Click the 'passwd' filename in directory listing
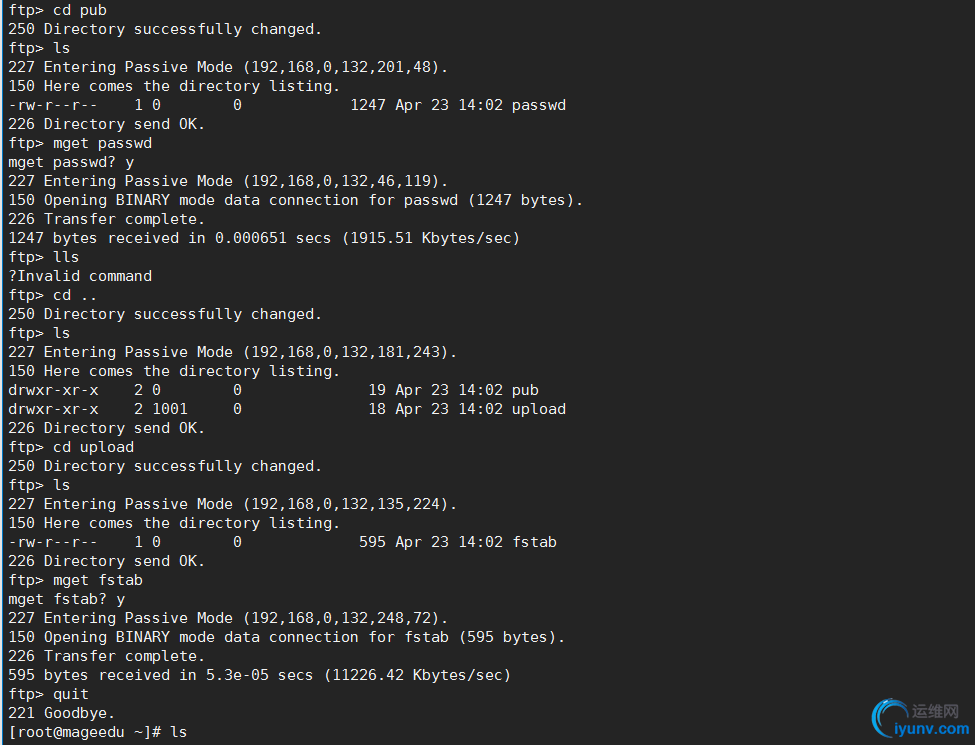975x745 pixels. click(538, 105)
